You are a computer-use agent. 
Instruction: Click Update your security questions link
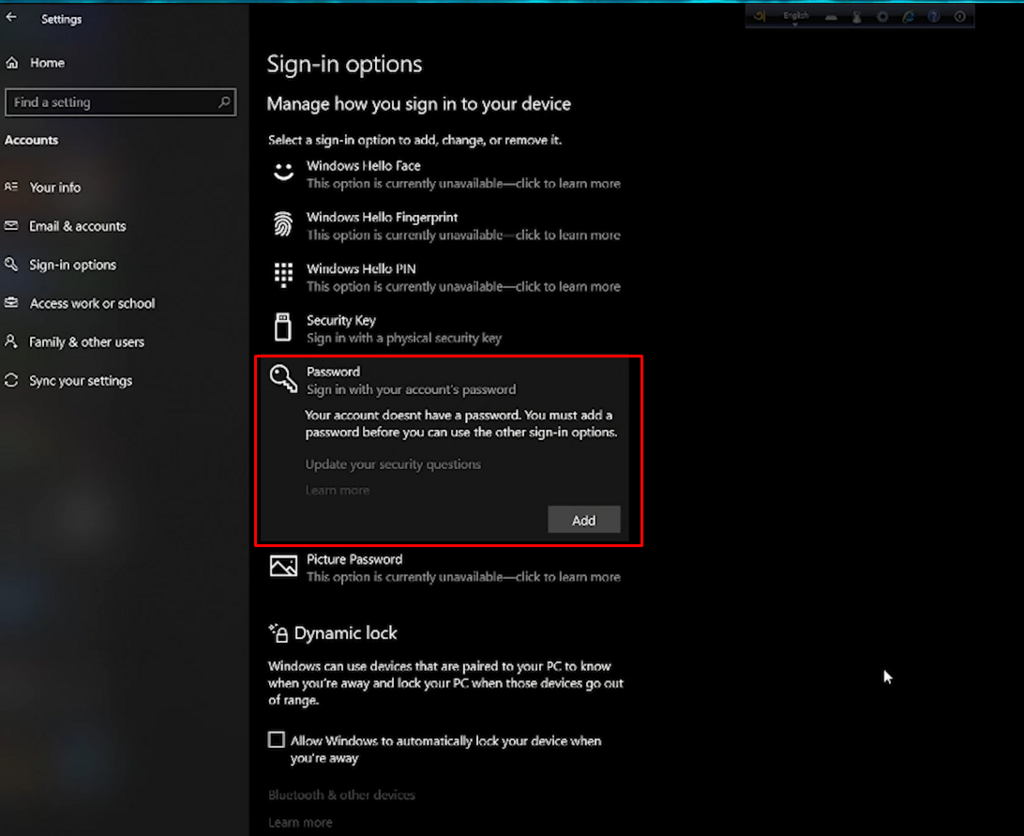tap(393, 464)
